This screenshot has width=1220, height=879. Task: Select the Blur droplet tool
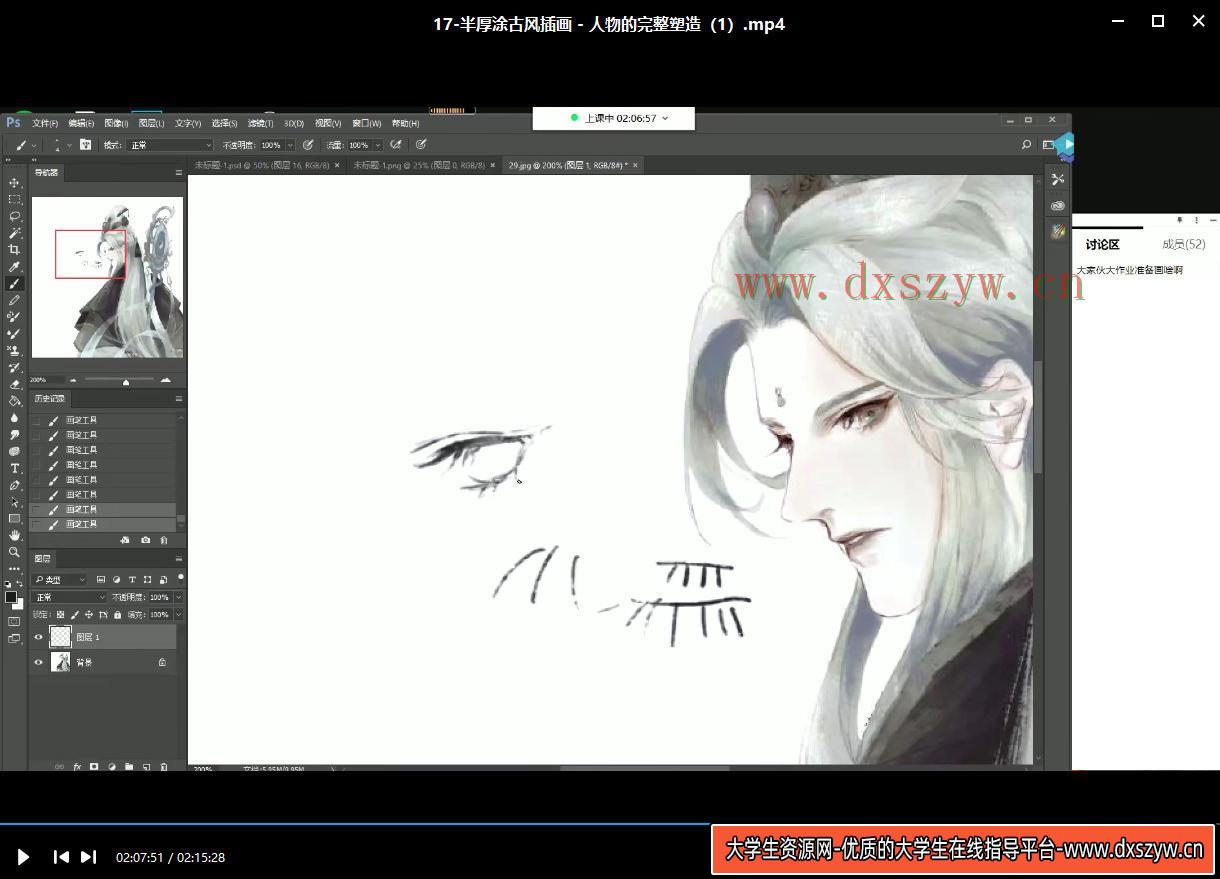(14, 418)
